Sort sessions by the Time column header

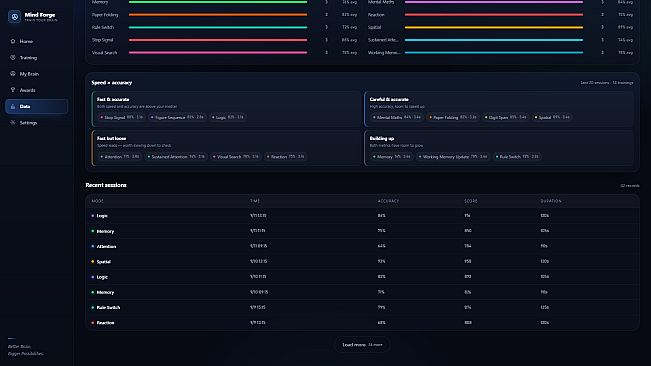point(255,201)
